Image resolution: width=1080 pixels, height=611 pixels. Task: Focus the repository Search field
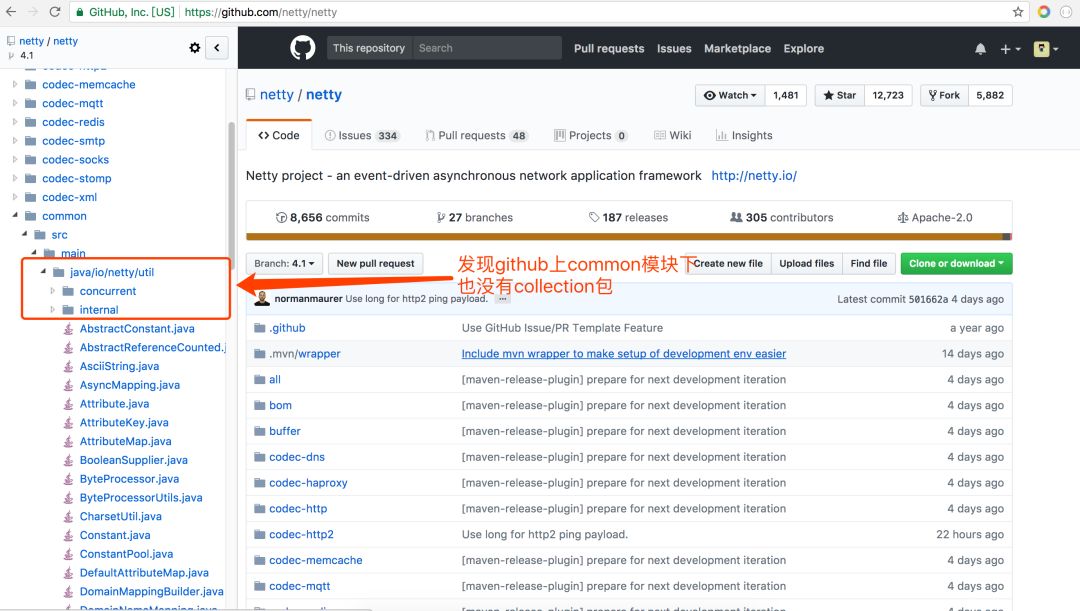click(x=486, y=48)
